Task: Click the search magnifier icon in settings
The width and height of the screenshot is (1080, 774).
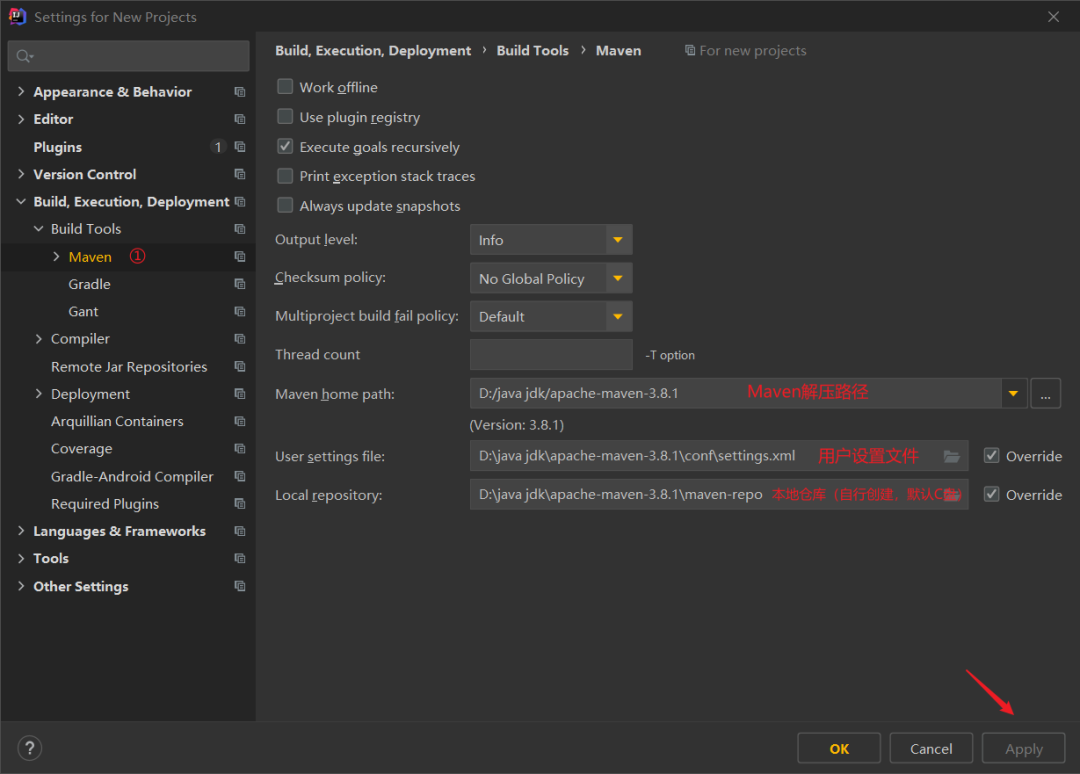Action: [24, 56]
